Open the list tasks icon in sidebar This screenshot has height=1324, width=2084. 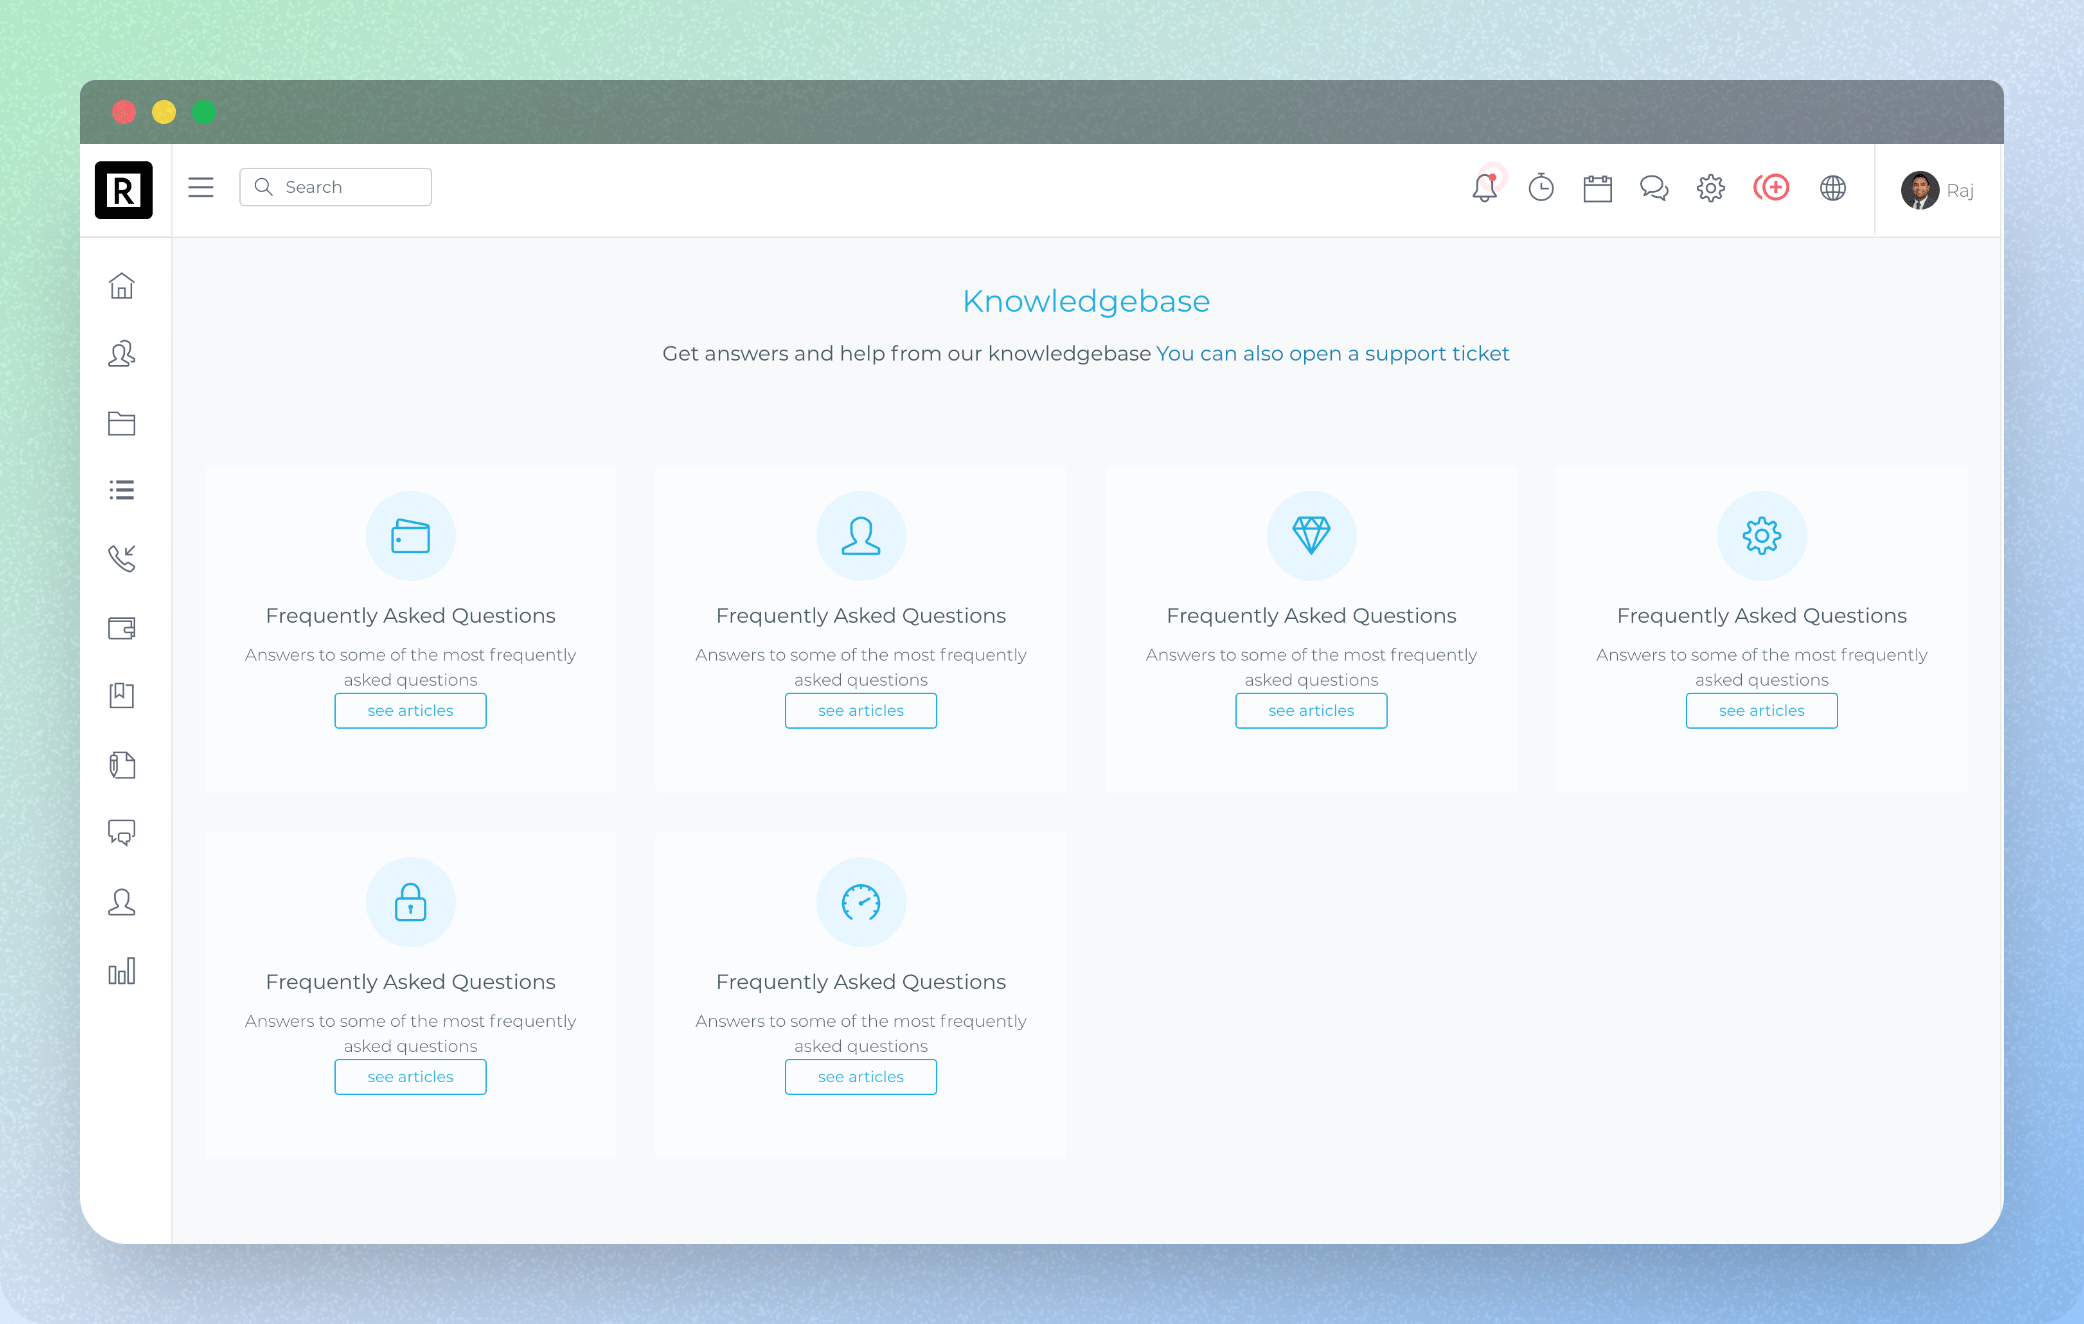click(x=122, y=490)
